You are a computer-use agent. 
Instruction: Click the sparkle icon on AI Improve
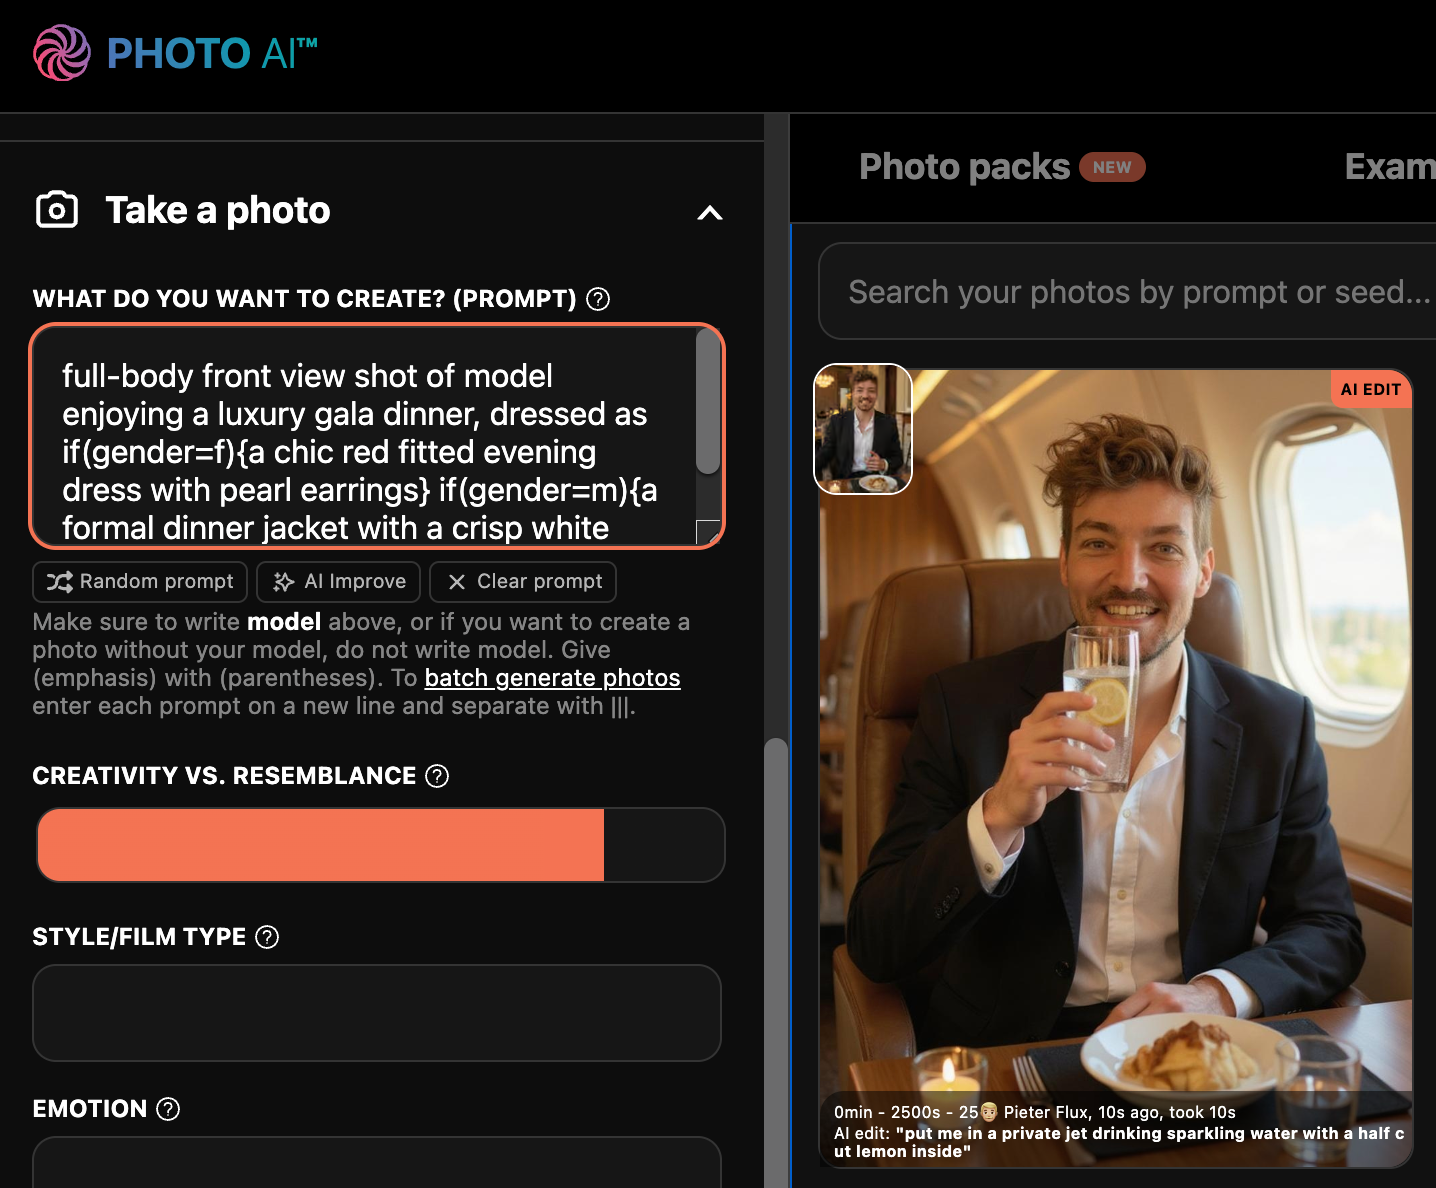pos(284,582)
